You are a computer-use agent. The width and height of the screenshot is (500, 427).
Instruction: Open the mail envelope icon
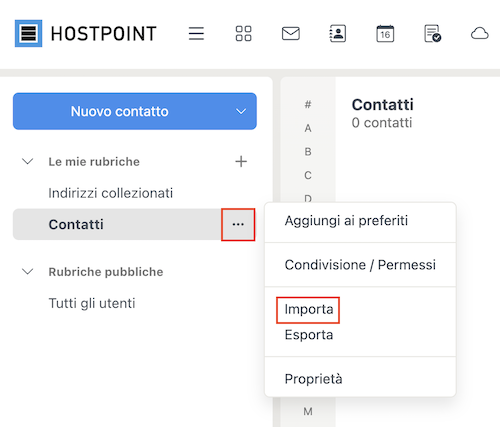coord(291,34)
